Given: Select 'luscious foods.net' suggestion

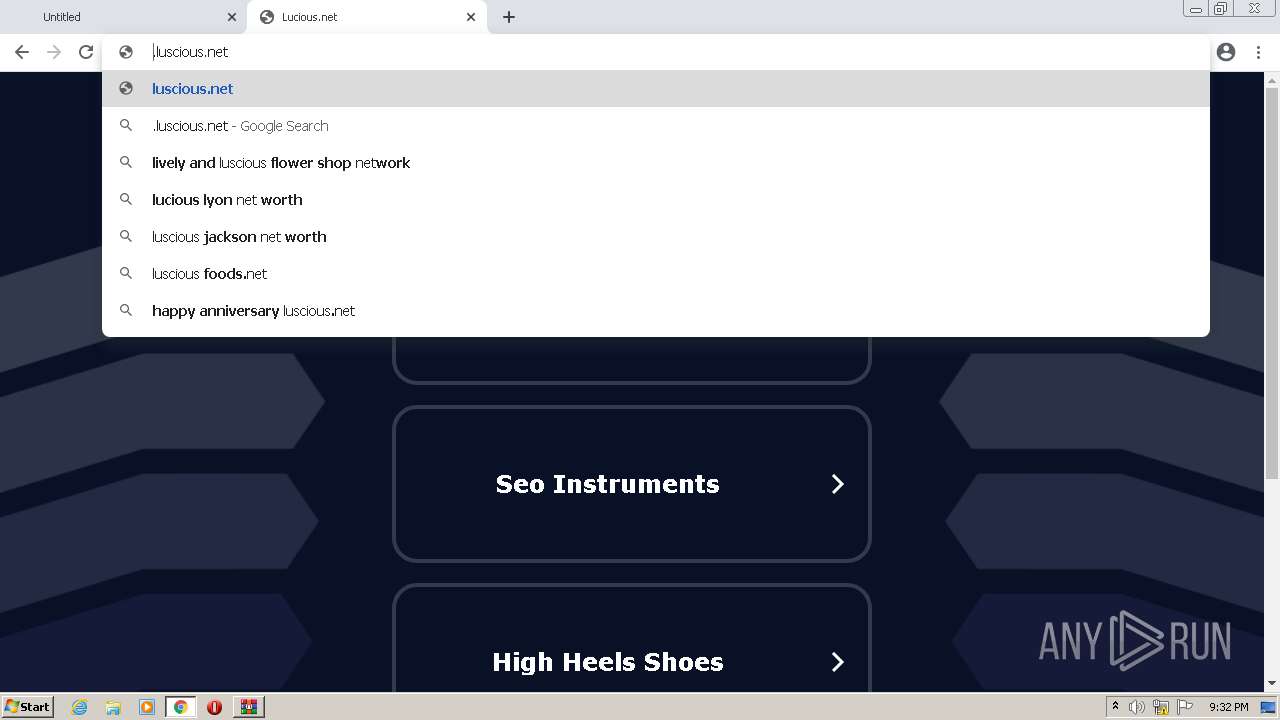Looking at the screenshot, I should 656,274.
